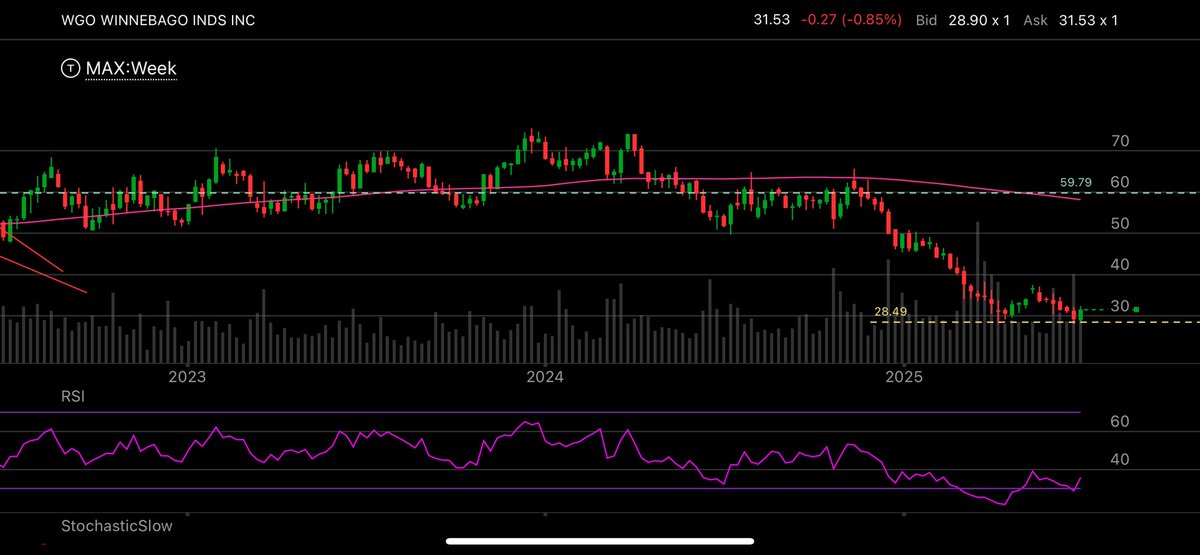The height and width of the screenshot is (555, 1200).
Task: Tap the 2024 date axis label
Action: [x=546, y=378]
